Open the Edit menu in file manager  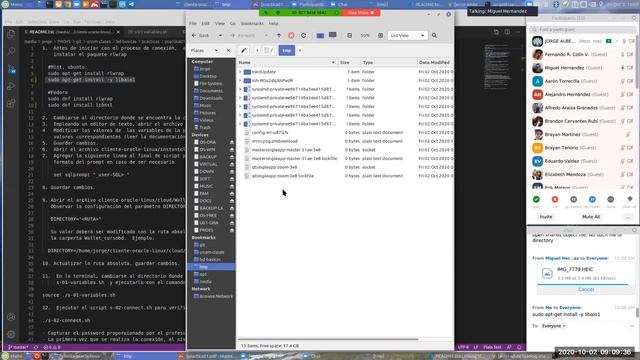pos(205,24)
